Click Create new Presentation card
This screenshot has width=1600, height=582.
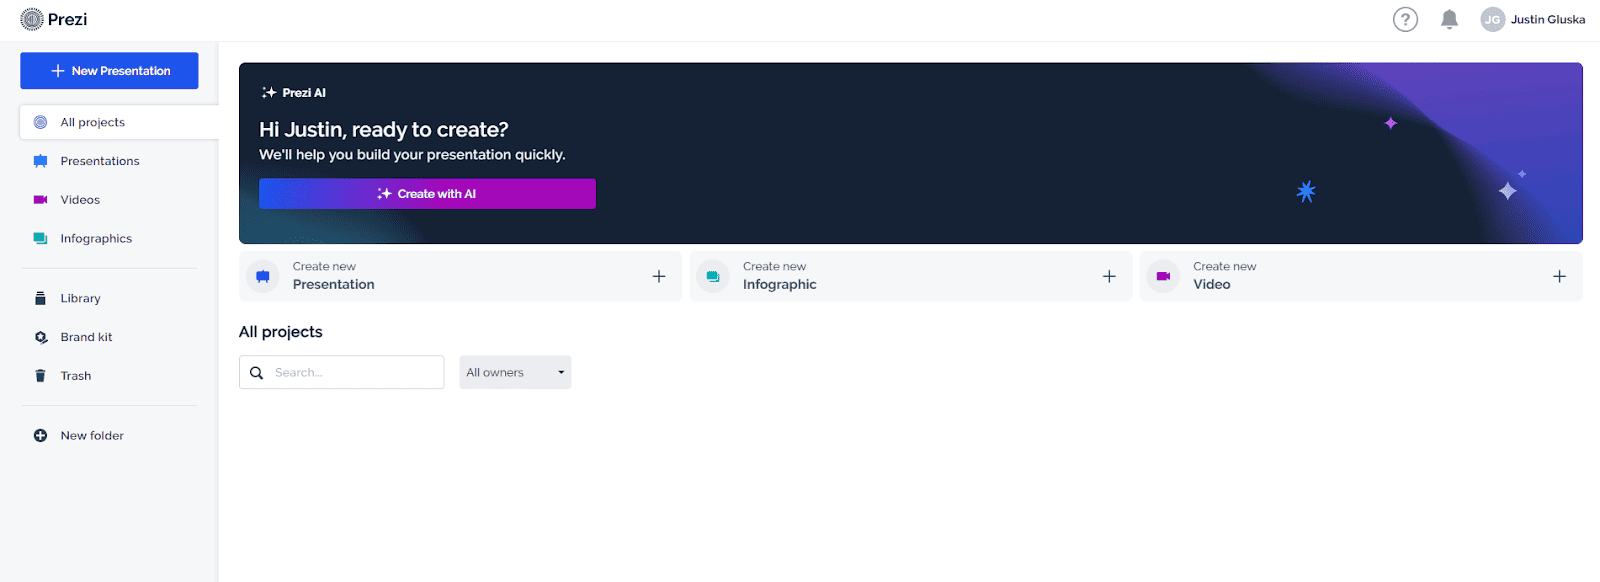click(x=460, y=276)
